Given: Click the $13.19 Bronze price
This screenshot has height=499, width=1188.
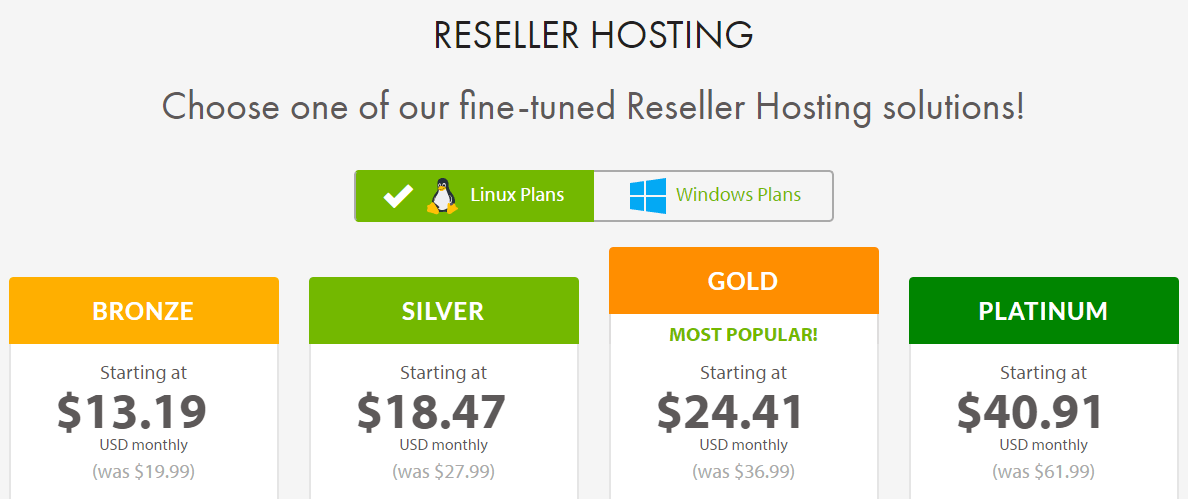Looking at the screenshot, I should point(132,411).
